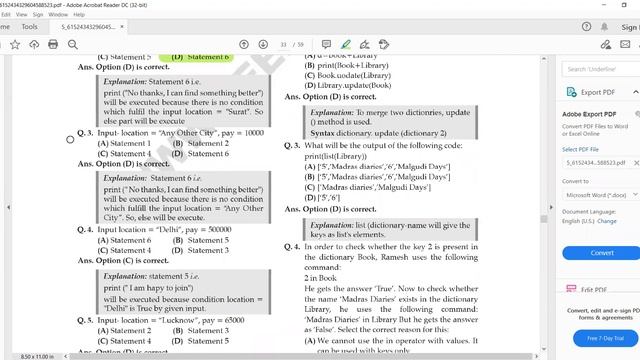Print the document using the printer icon
The image size is (640, 360).
53,44
